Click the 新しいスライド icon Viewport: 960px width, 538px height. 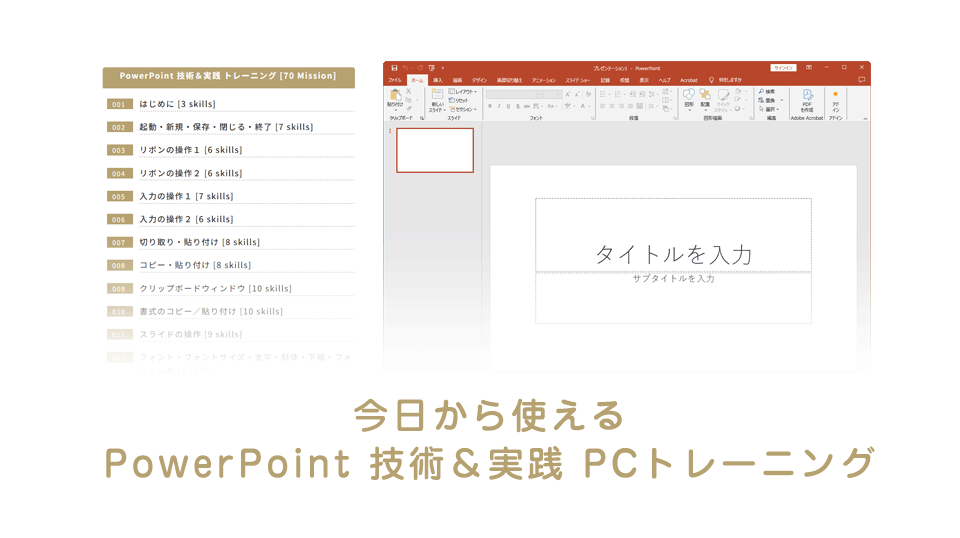(x=437, y=95)
